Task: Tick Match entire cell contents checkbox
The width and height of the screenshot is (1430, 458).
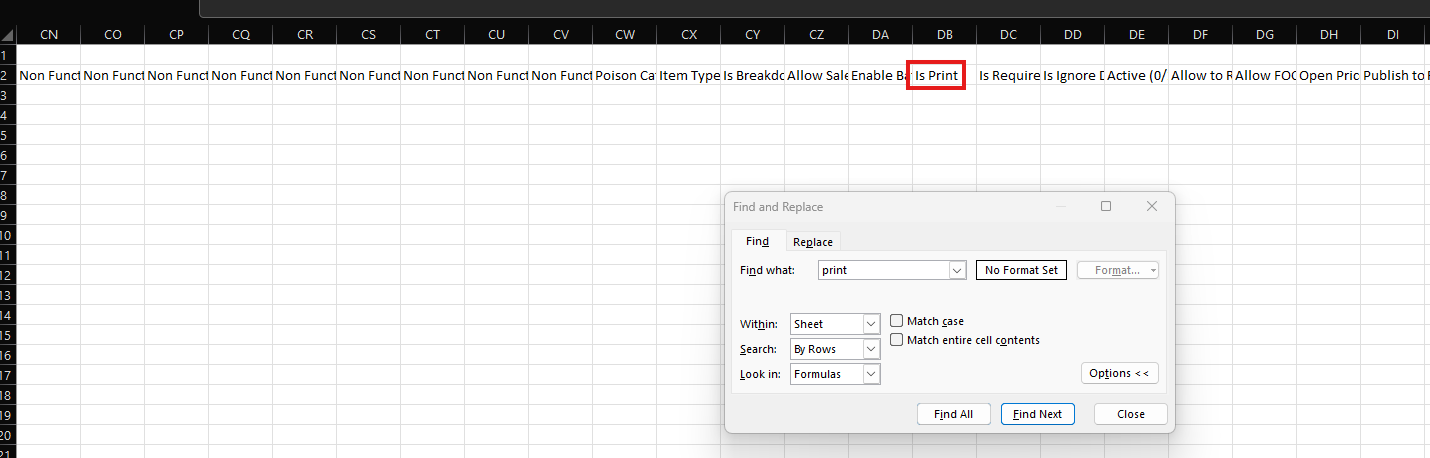Action: 897,340
